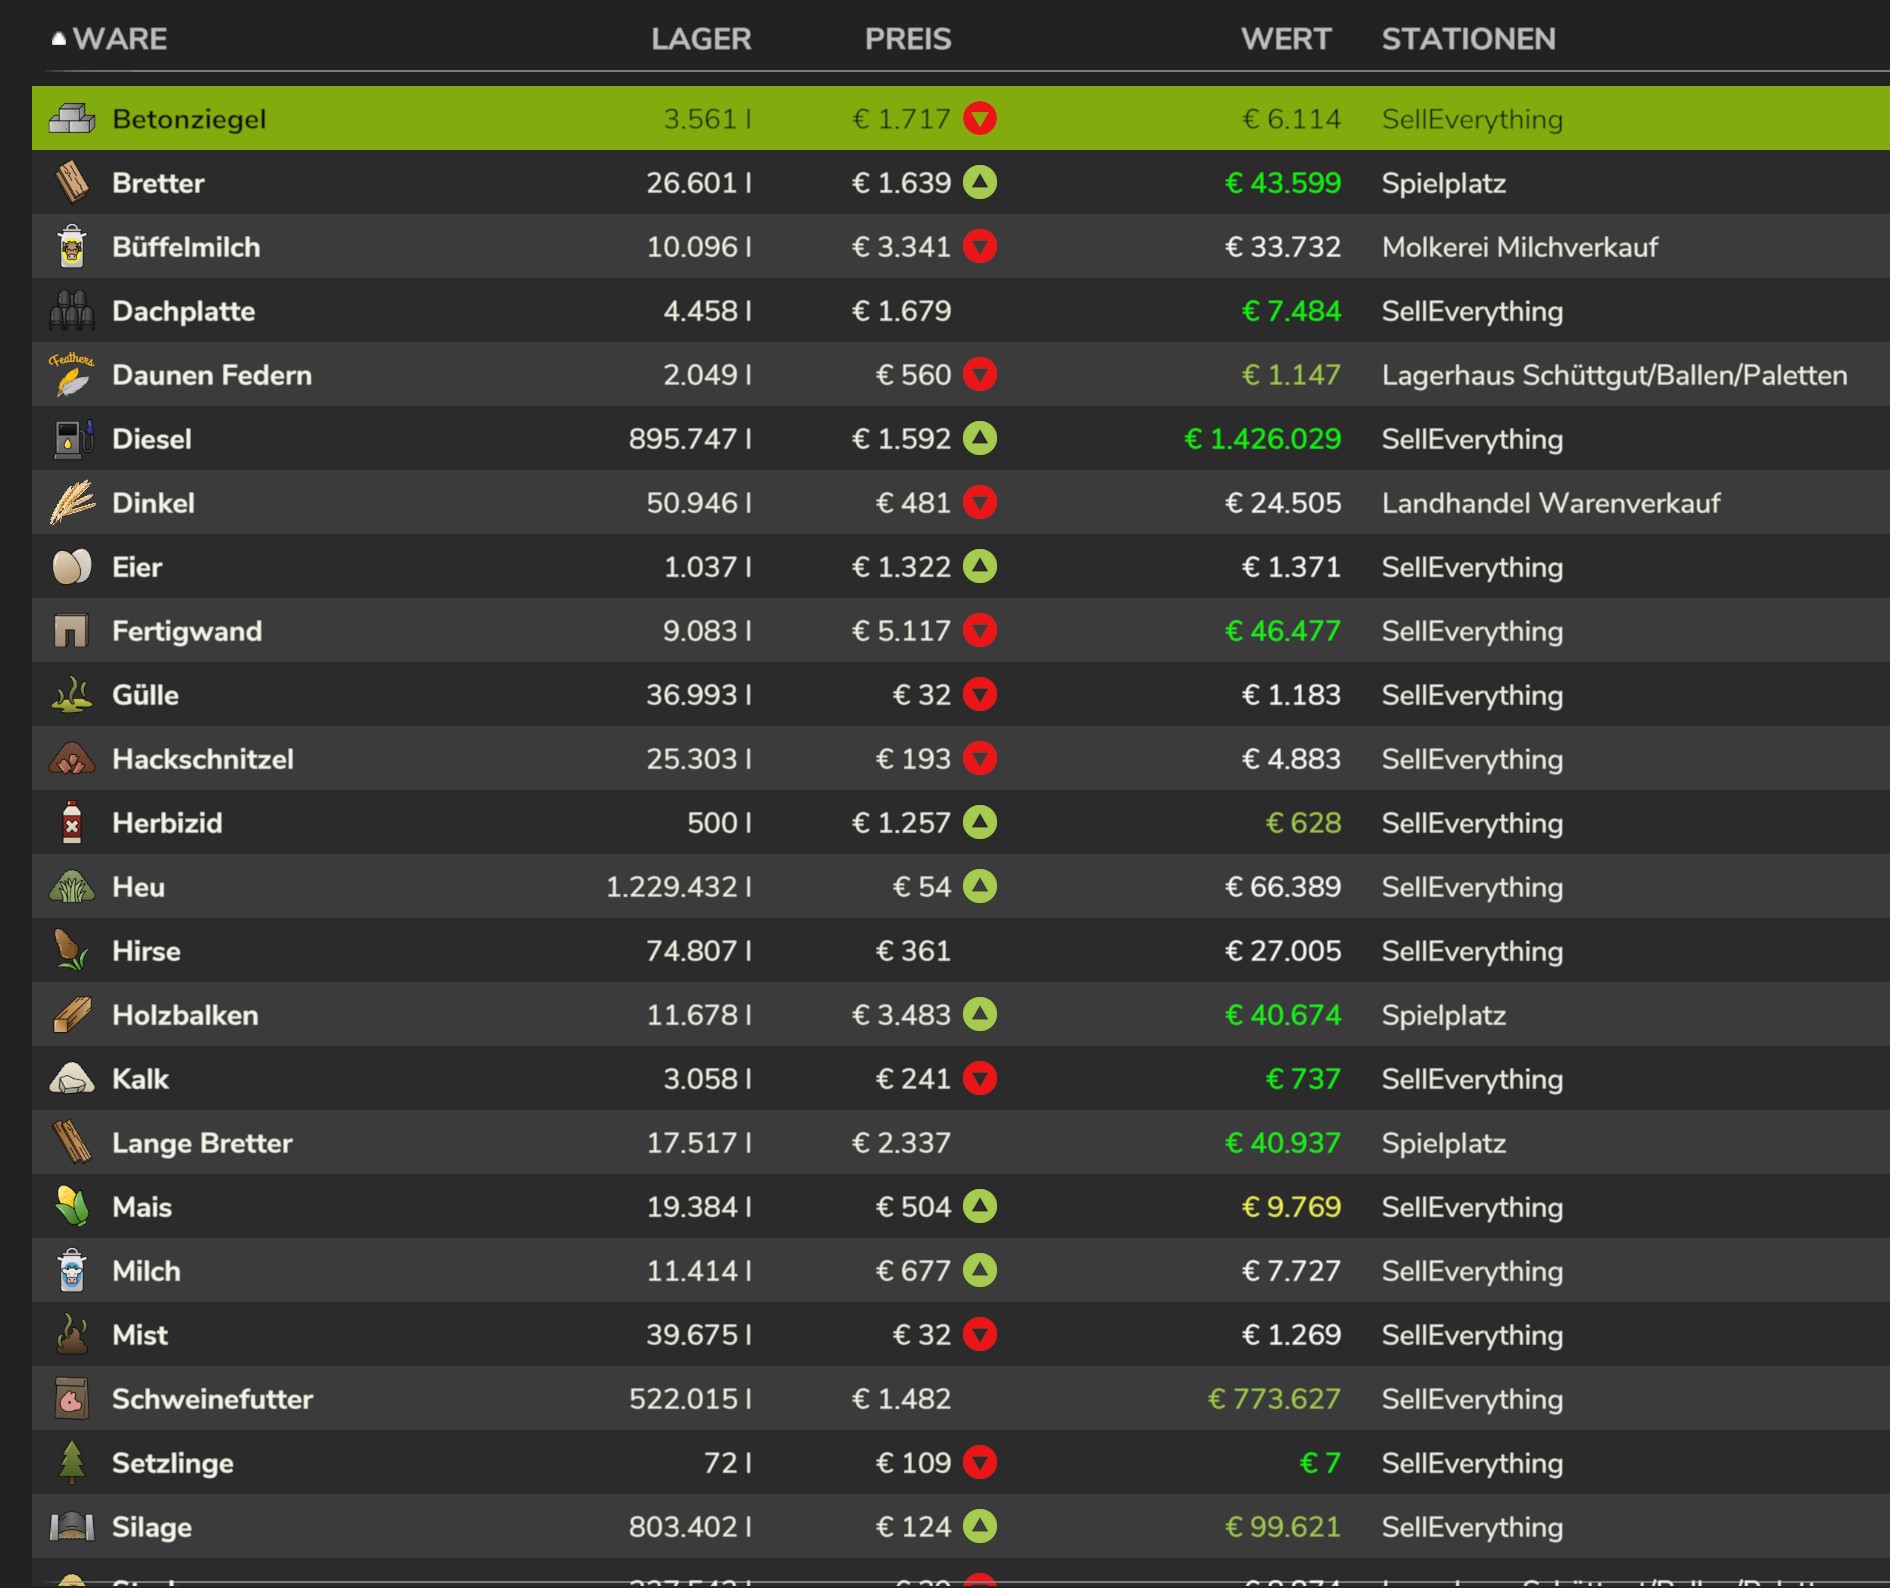Click the Gülle slurry icon
This screenshot has height=1588, width=1890.
[x=72, y=695]
